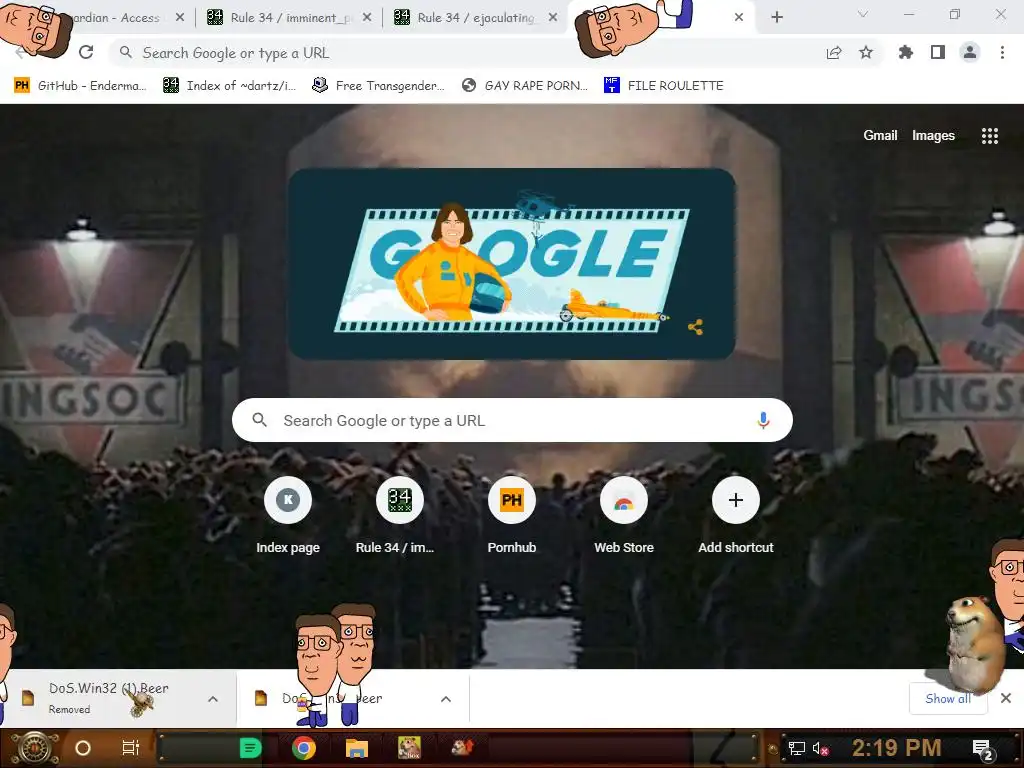Click Show all downloads
Screen dimensions: 1024x768
tap(948, 699)
